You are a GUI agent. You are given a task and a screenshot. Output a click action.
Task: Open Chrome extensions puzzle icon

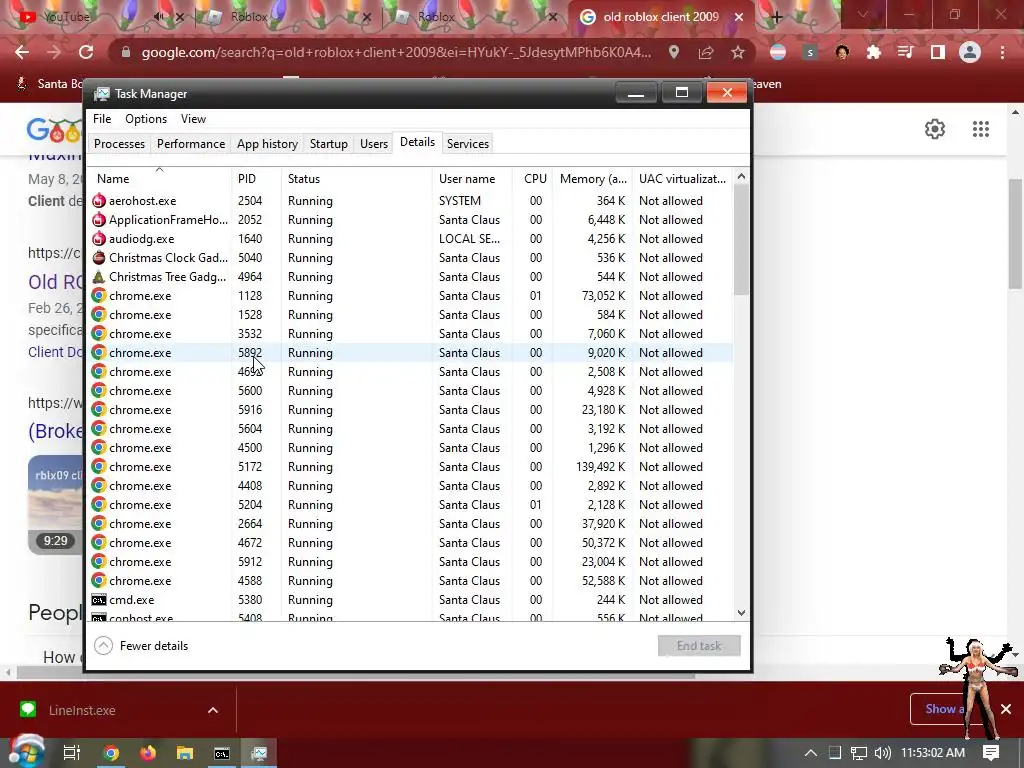coord(873,52)
